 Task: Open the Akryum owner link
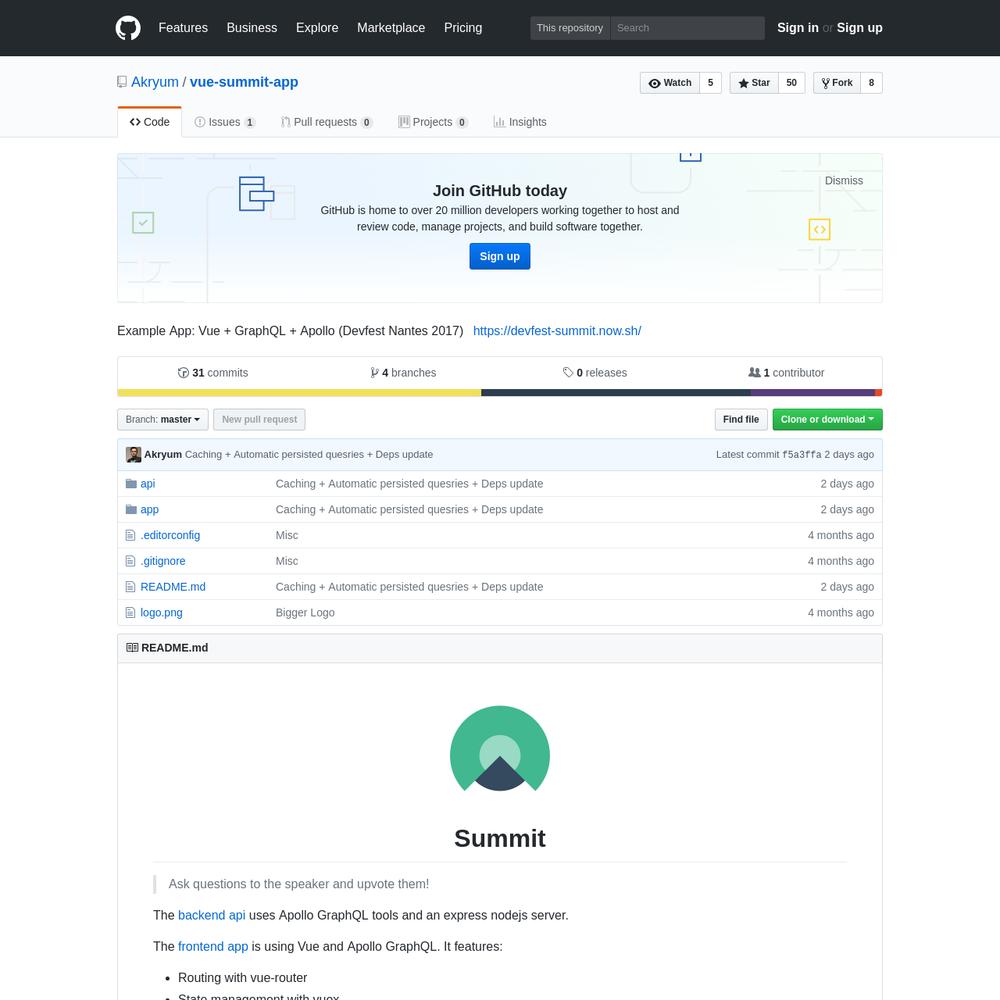155,82
